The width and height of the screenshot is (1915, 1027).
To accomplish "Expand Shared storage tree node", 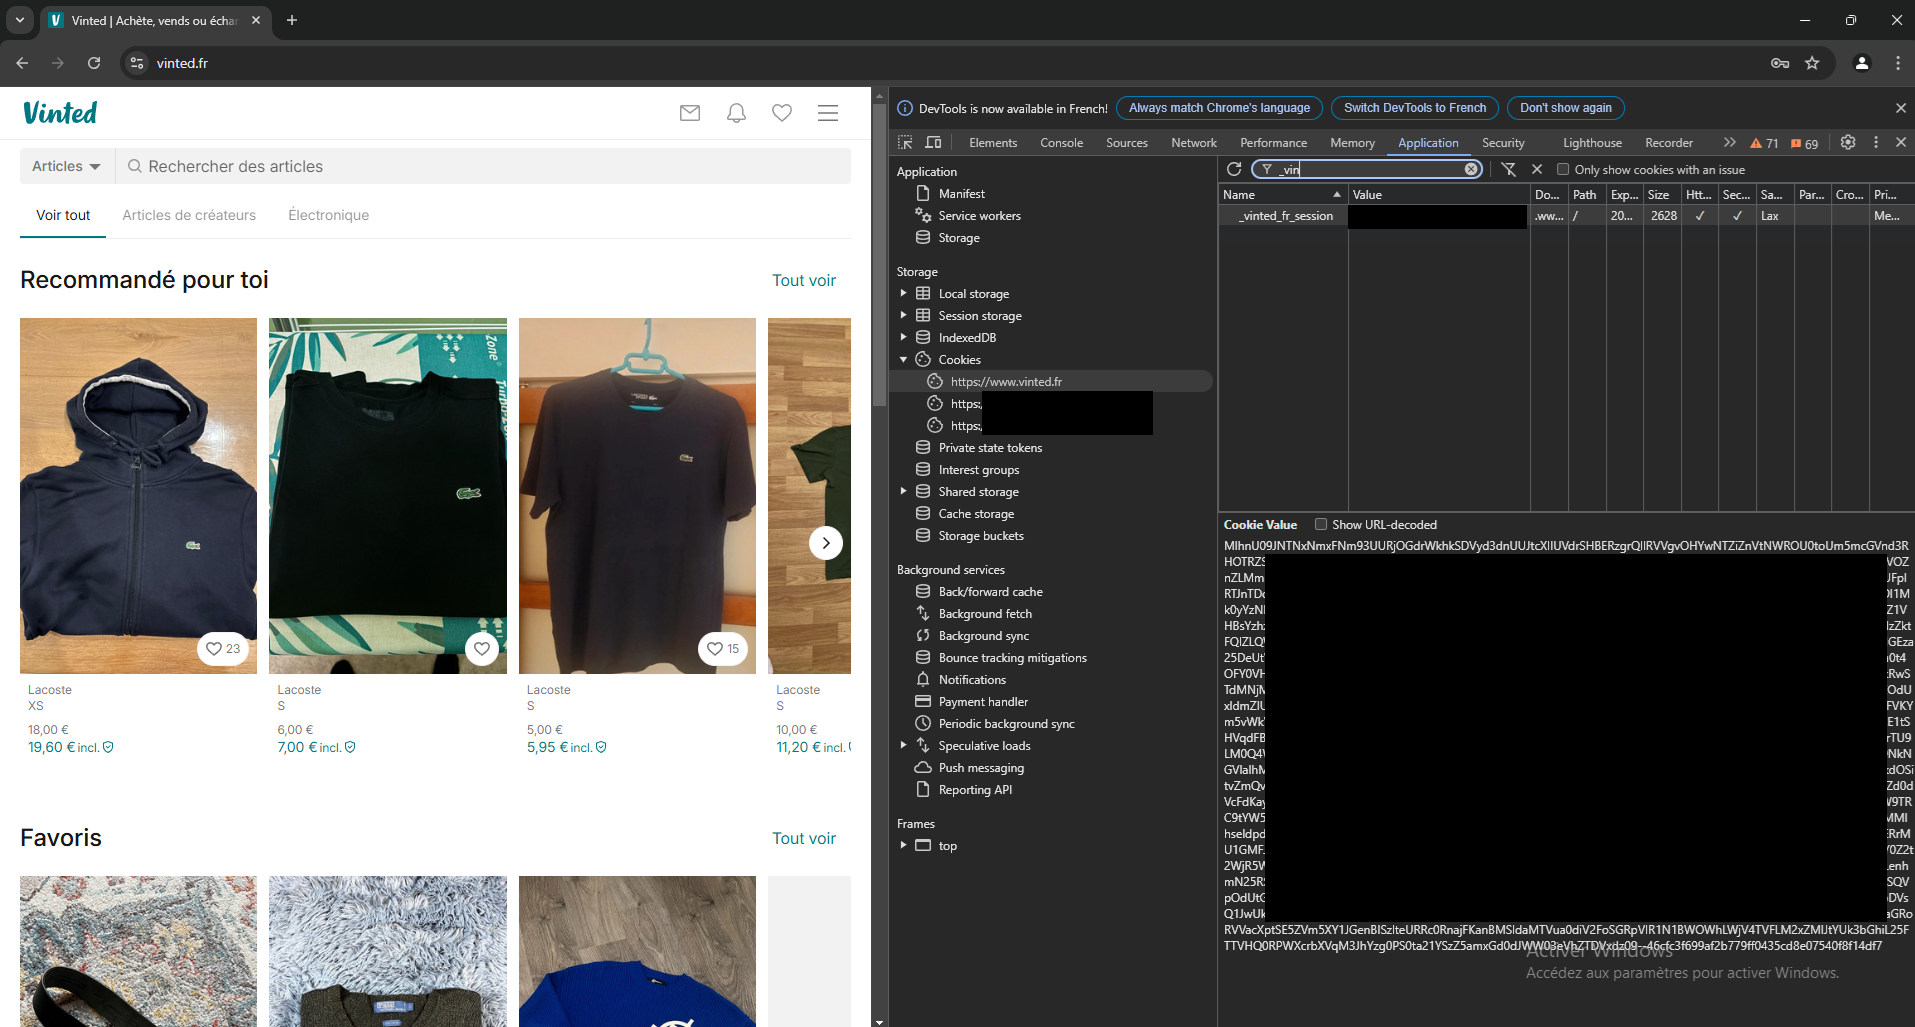I will pyautogui.click(x=903, y=491).
